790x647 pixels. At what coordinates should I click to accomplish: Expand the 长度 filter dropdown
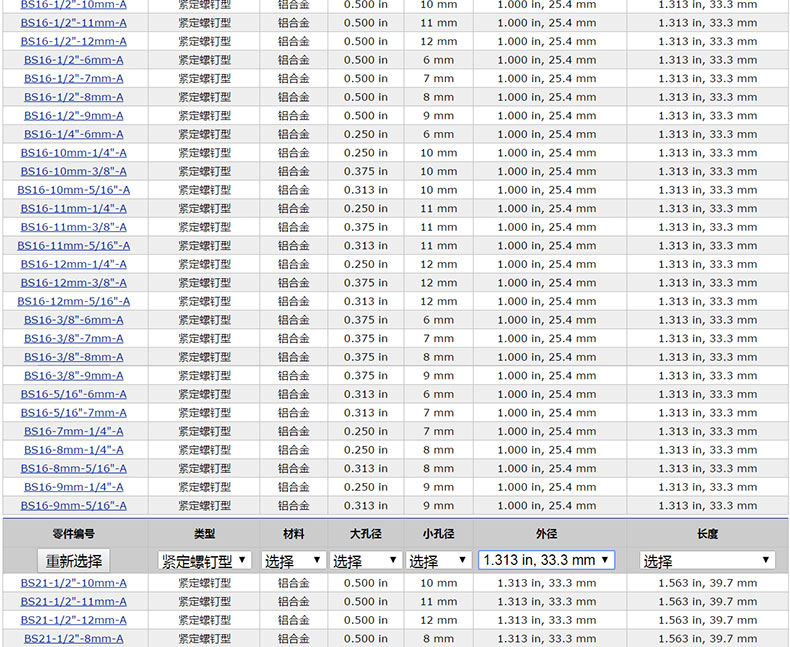tap(707, 561)
